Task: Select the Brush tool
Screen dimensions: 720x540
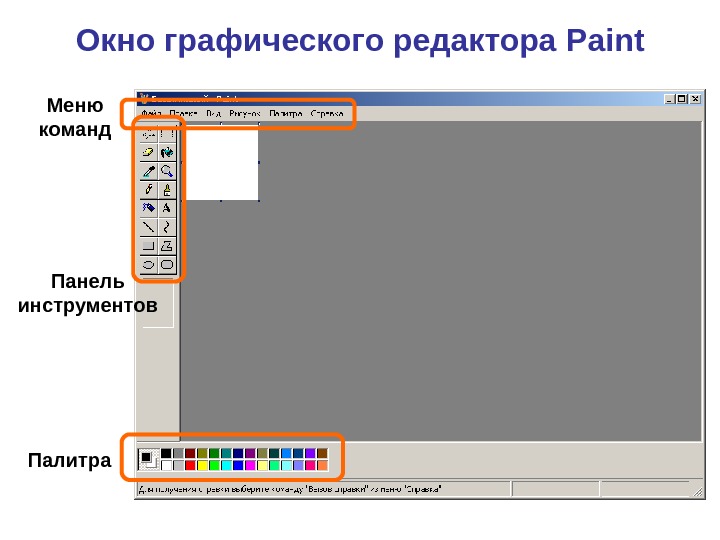Action: (x=167, y=190)
